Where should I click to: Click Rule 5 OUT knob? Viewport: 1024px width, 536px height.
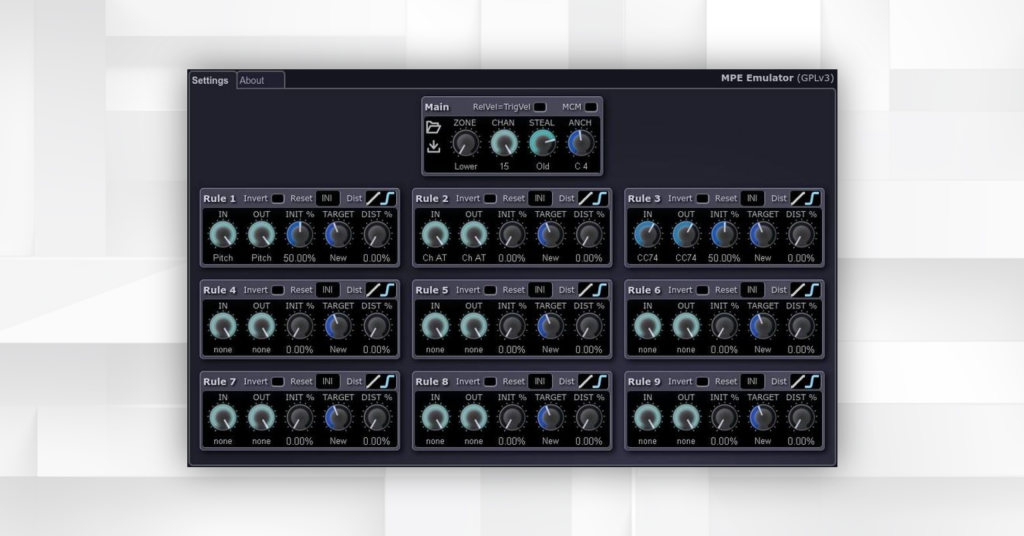point(473,326)
